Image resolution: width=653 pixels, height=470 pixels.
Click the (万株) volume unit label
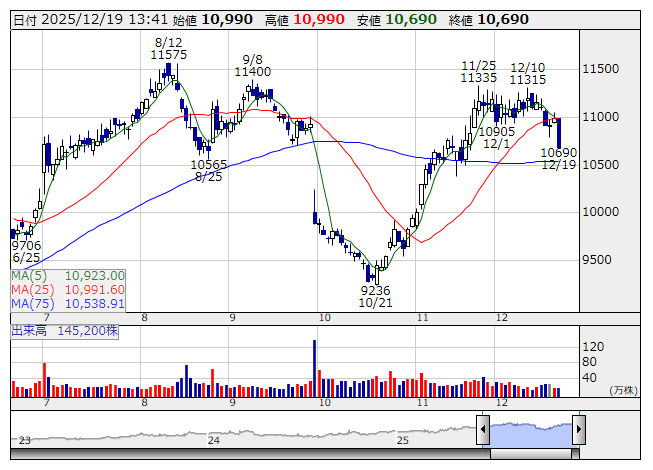(x=623, y=390)
